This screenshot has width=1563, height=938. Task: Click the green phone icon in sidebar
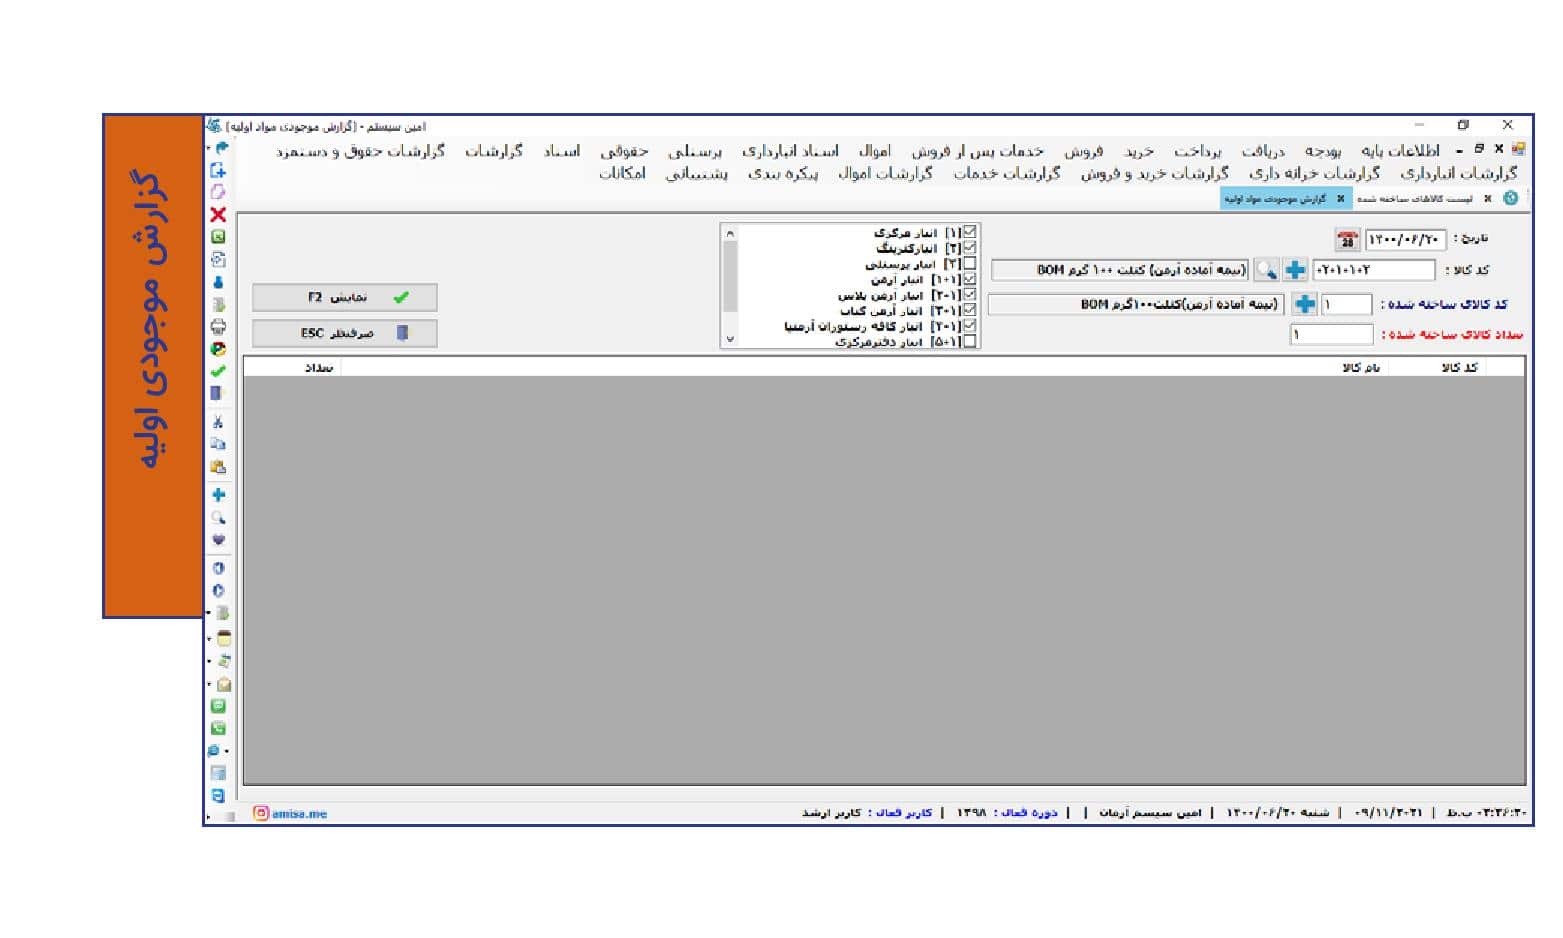tap(218, 728)
